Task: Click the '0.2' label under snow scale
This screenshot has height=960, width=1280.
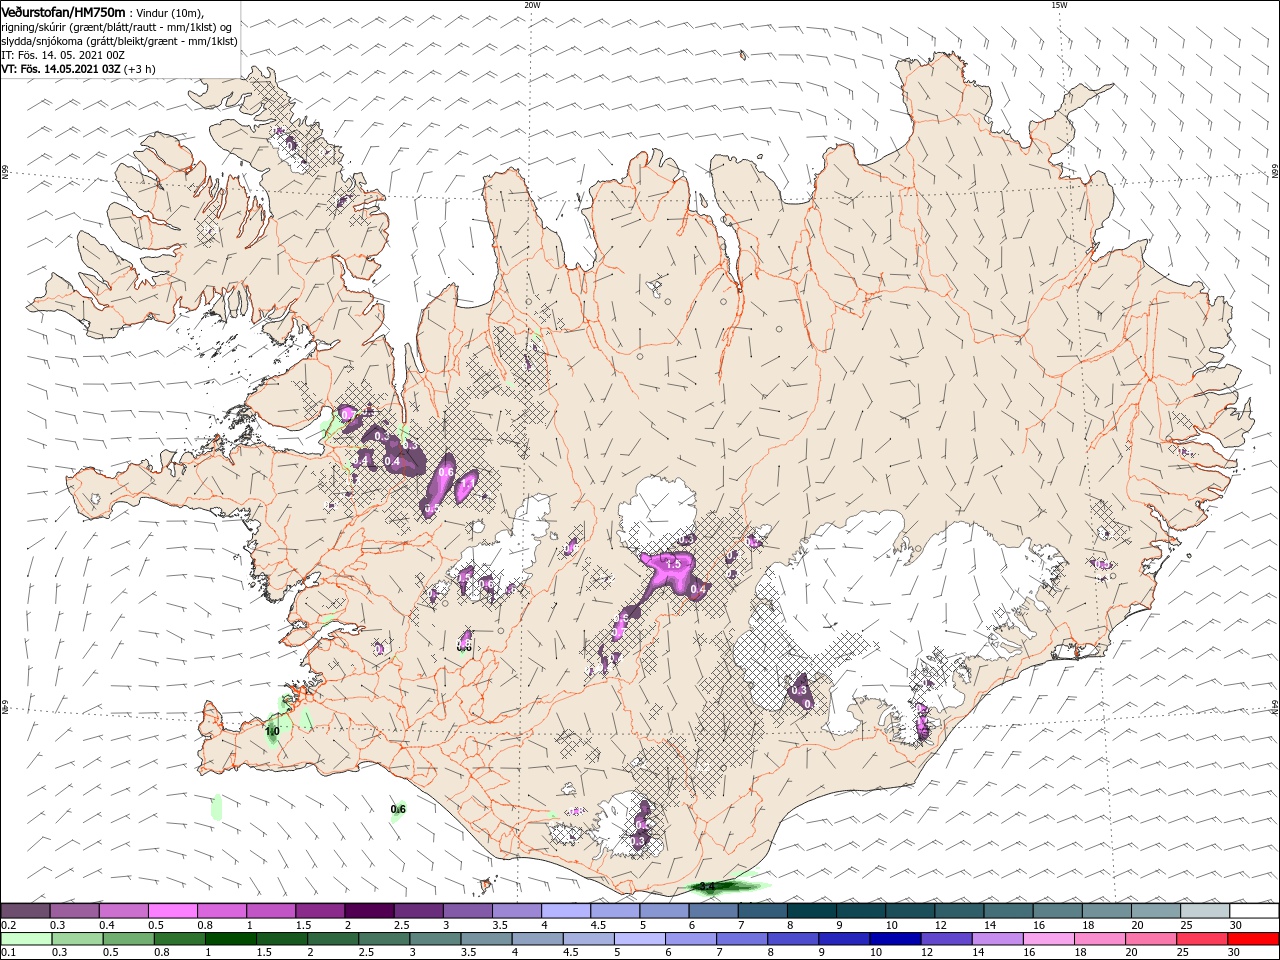Action: 8,925
